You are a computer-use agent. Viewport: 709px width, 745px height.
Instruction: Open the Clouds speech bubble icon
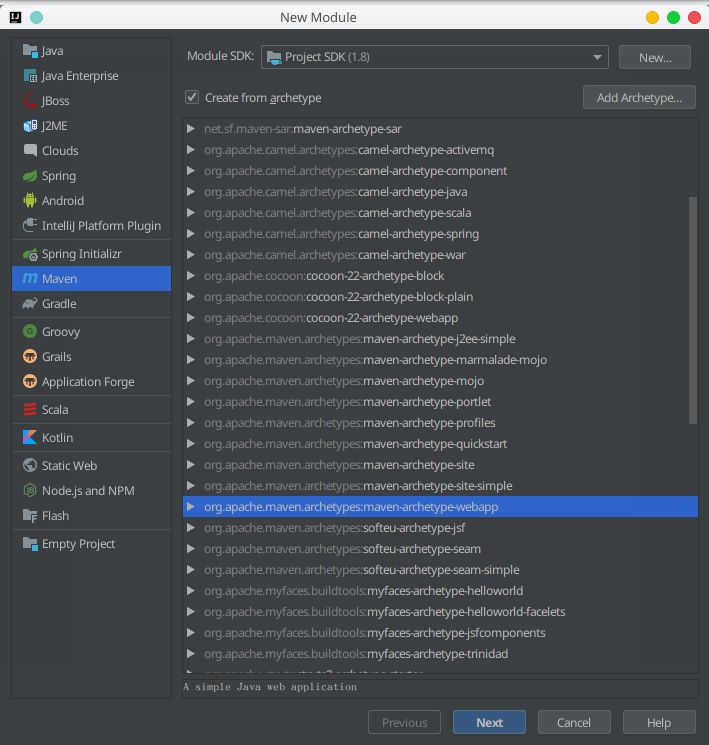tap(30, 151)
